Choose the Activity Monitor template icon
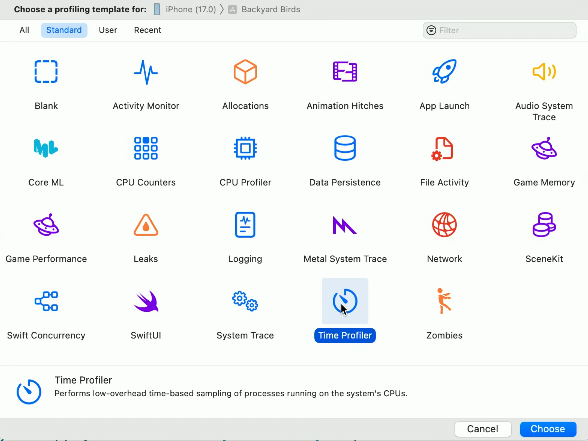588x441 pixels. tap(146, 72)
